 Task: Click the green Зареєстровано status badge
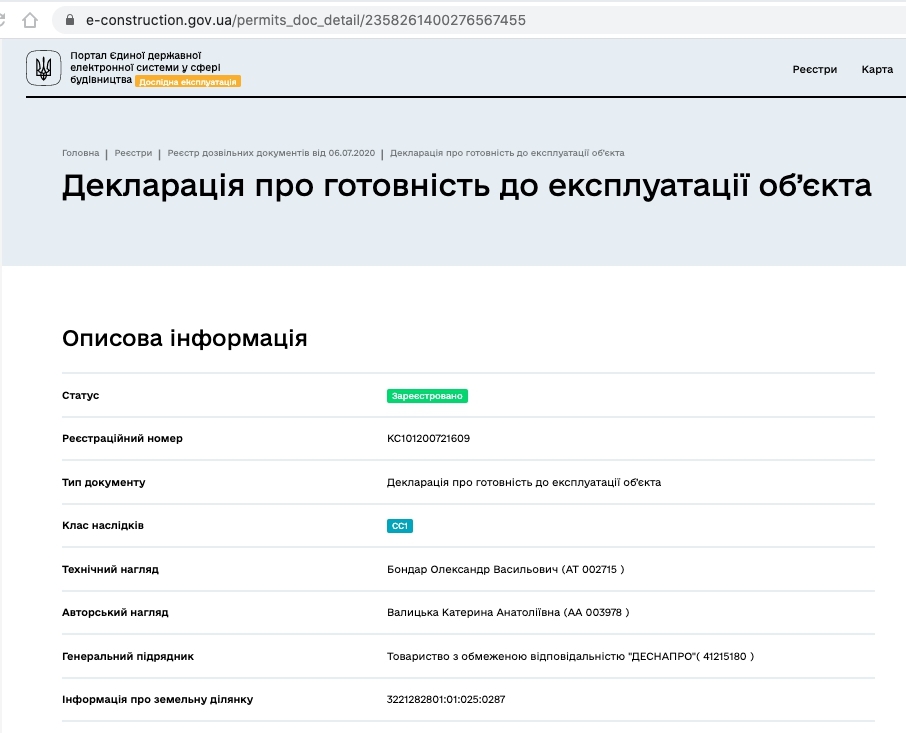[x=427, y=396]
